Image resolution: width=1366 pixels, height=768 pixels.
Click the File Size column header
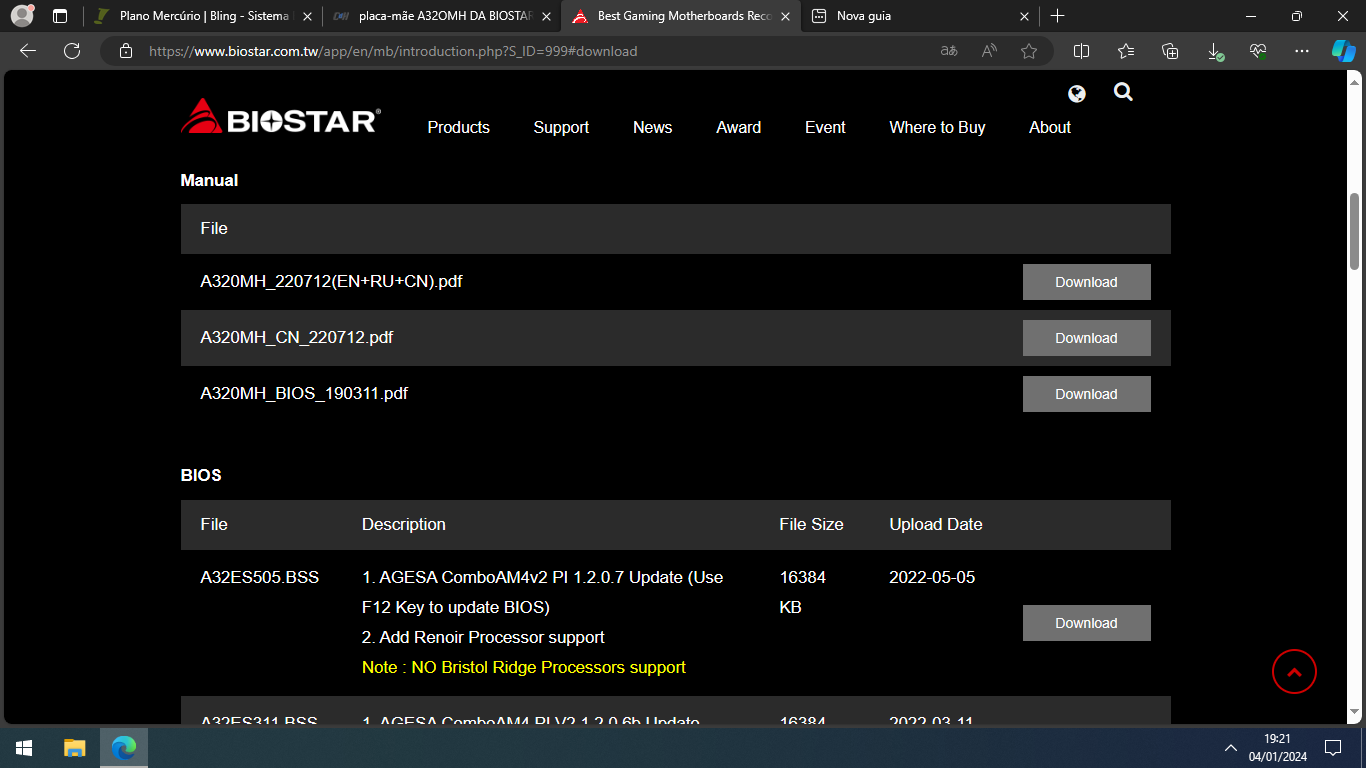tap(812, 525)
